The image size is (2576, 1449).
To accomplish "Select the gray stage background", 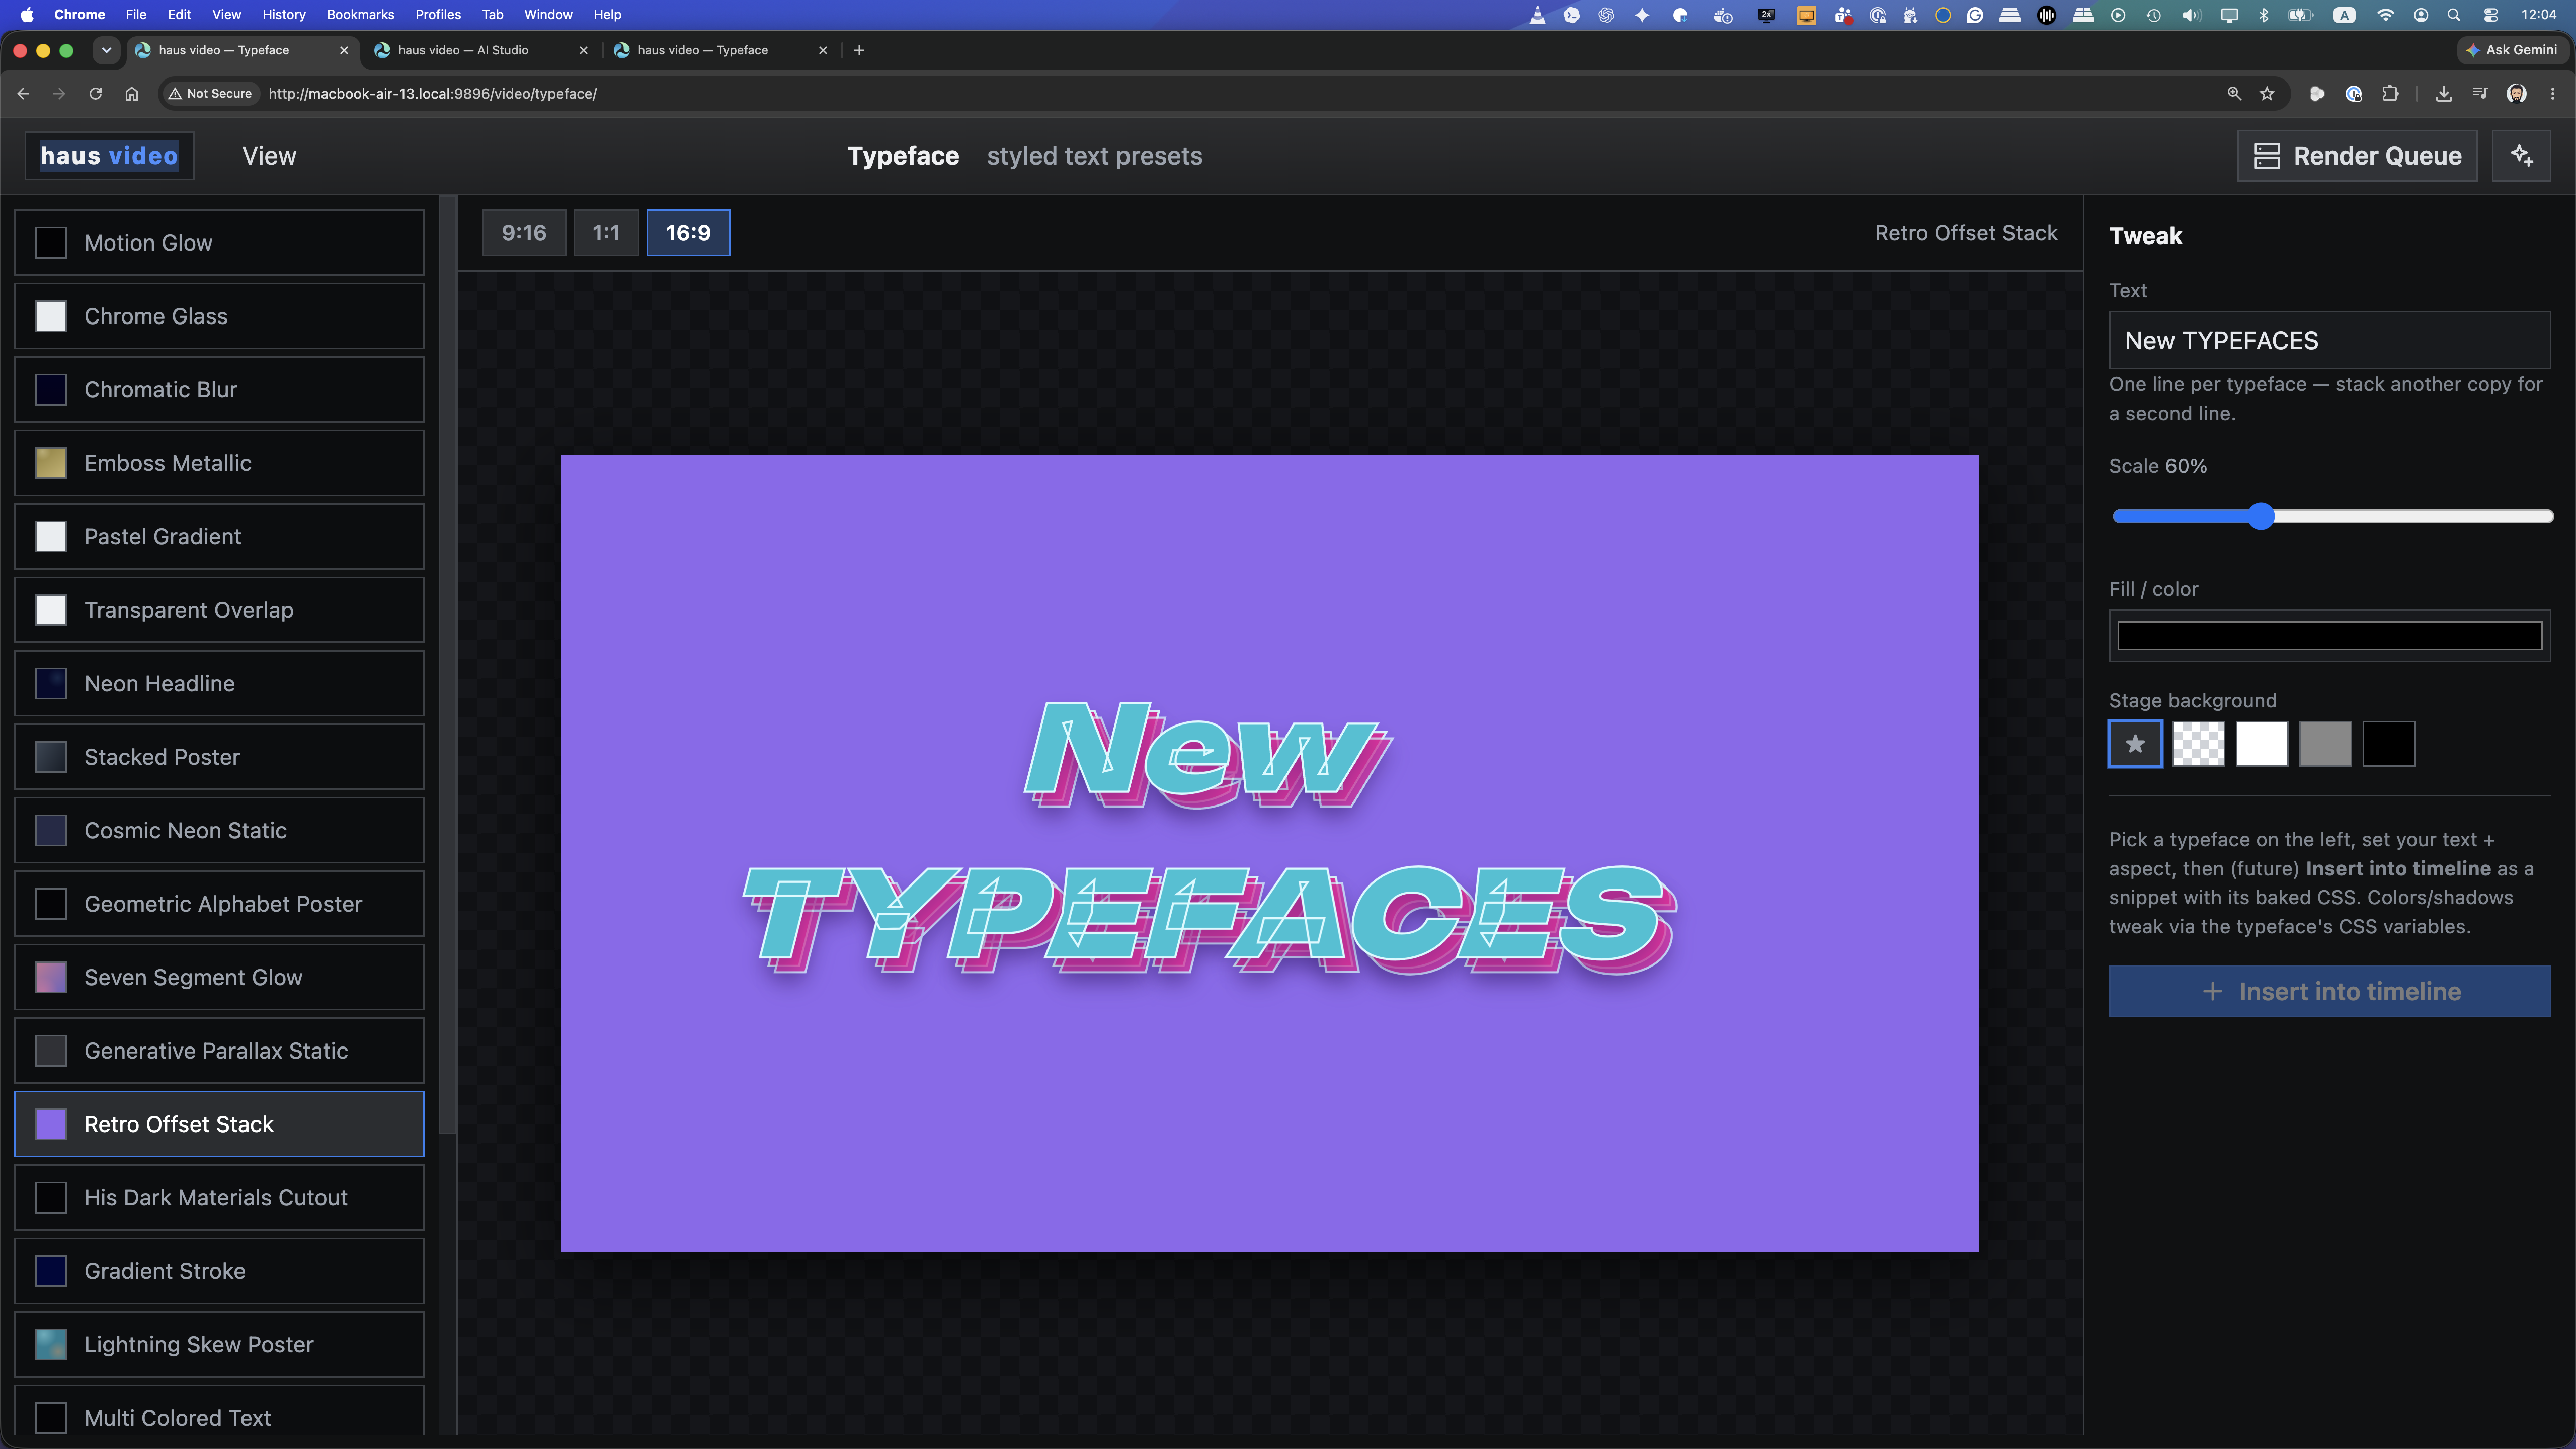I will point(2325,744).
